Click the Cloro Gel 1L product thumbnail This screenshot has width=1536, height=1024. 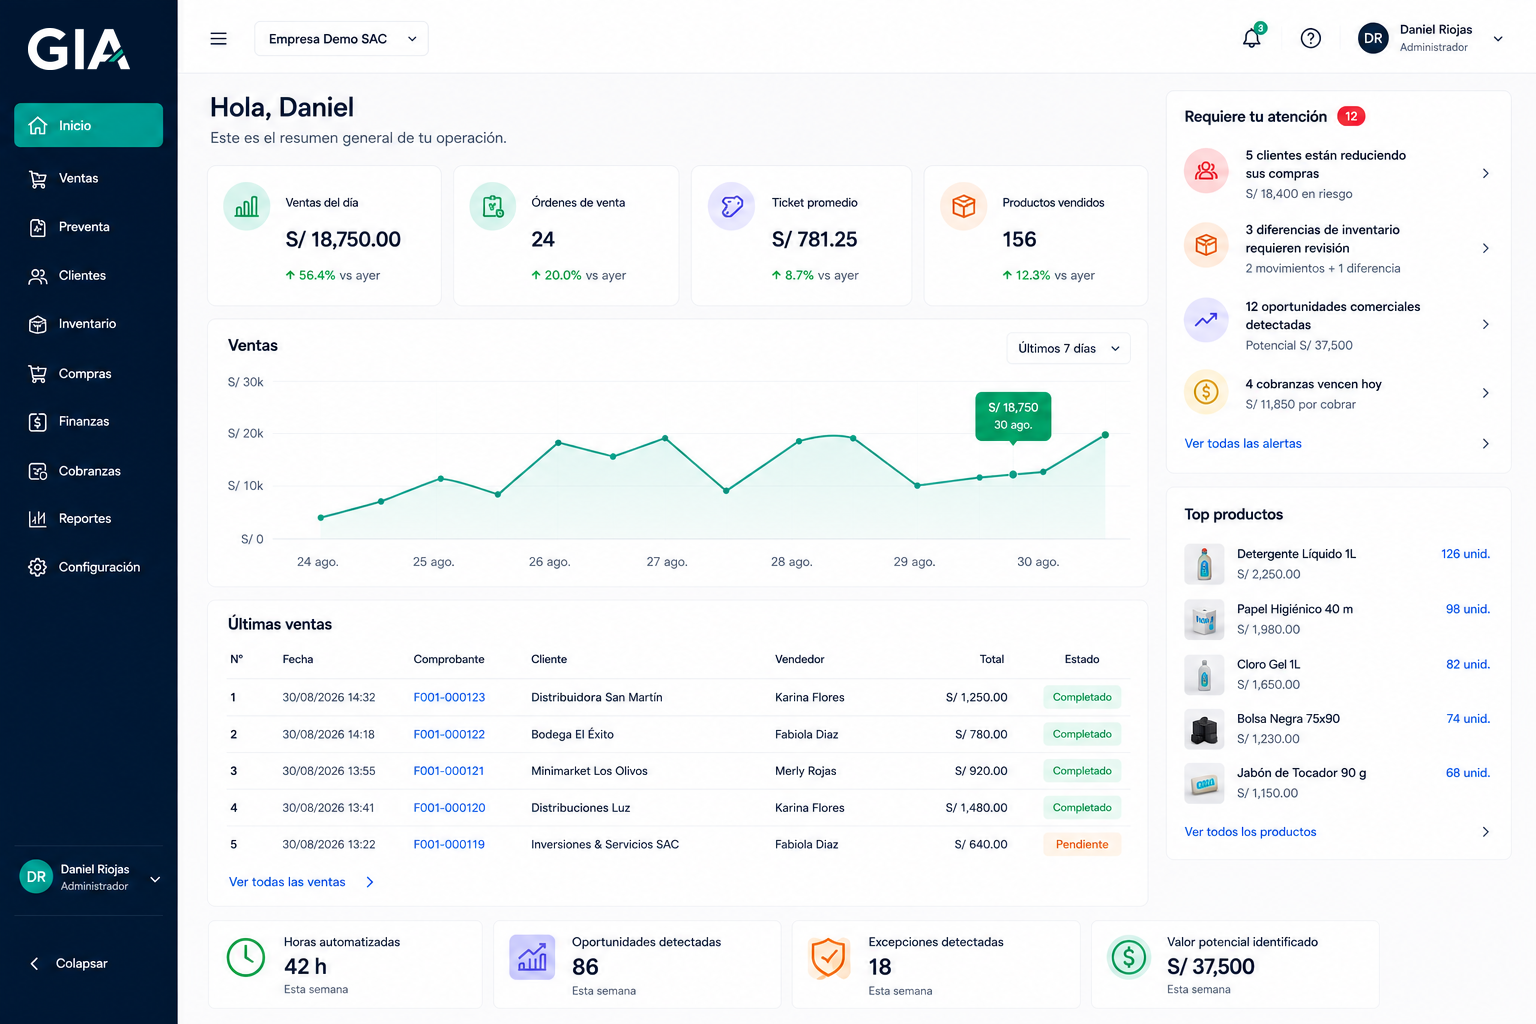(1204, 675)
